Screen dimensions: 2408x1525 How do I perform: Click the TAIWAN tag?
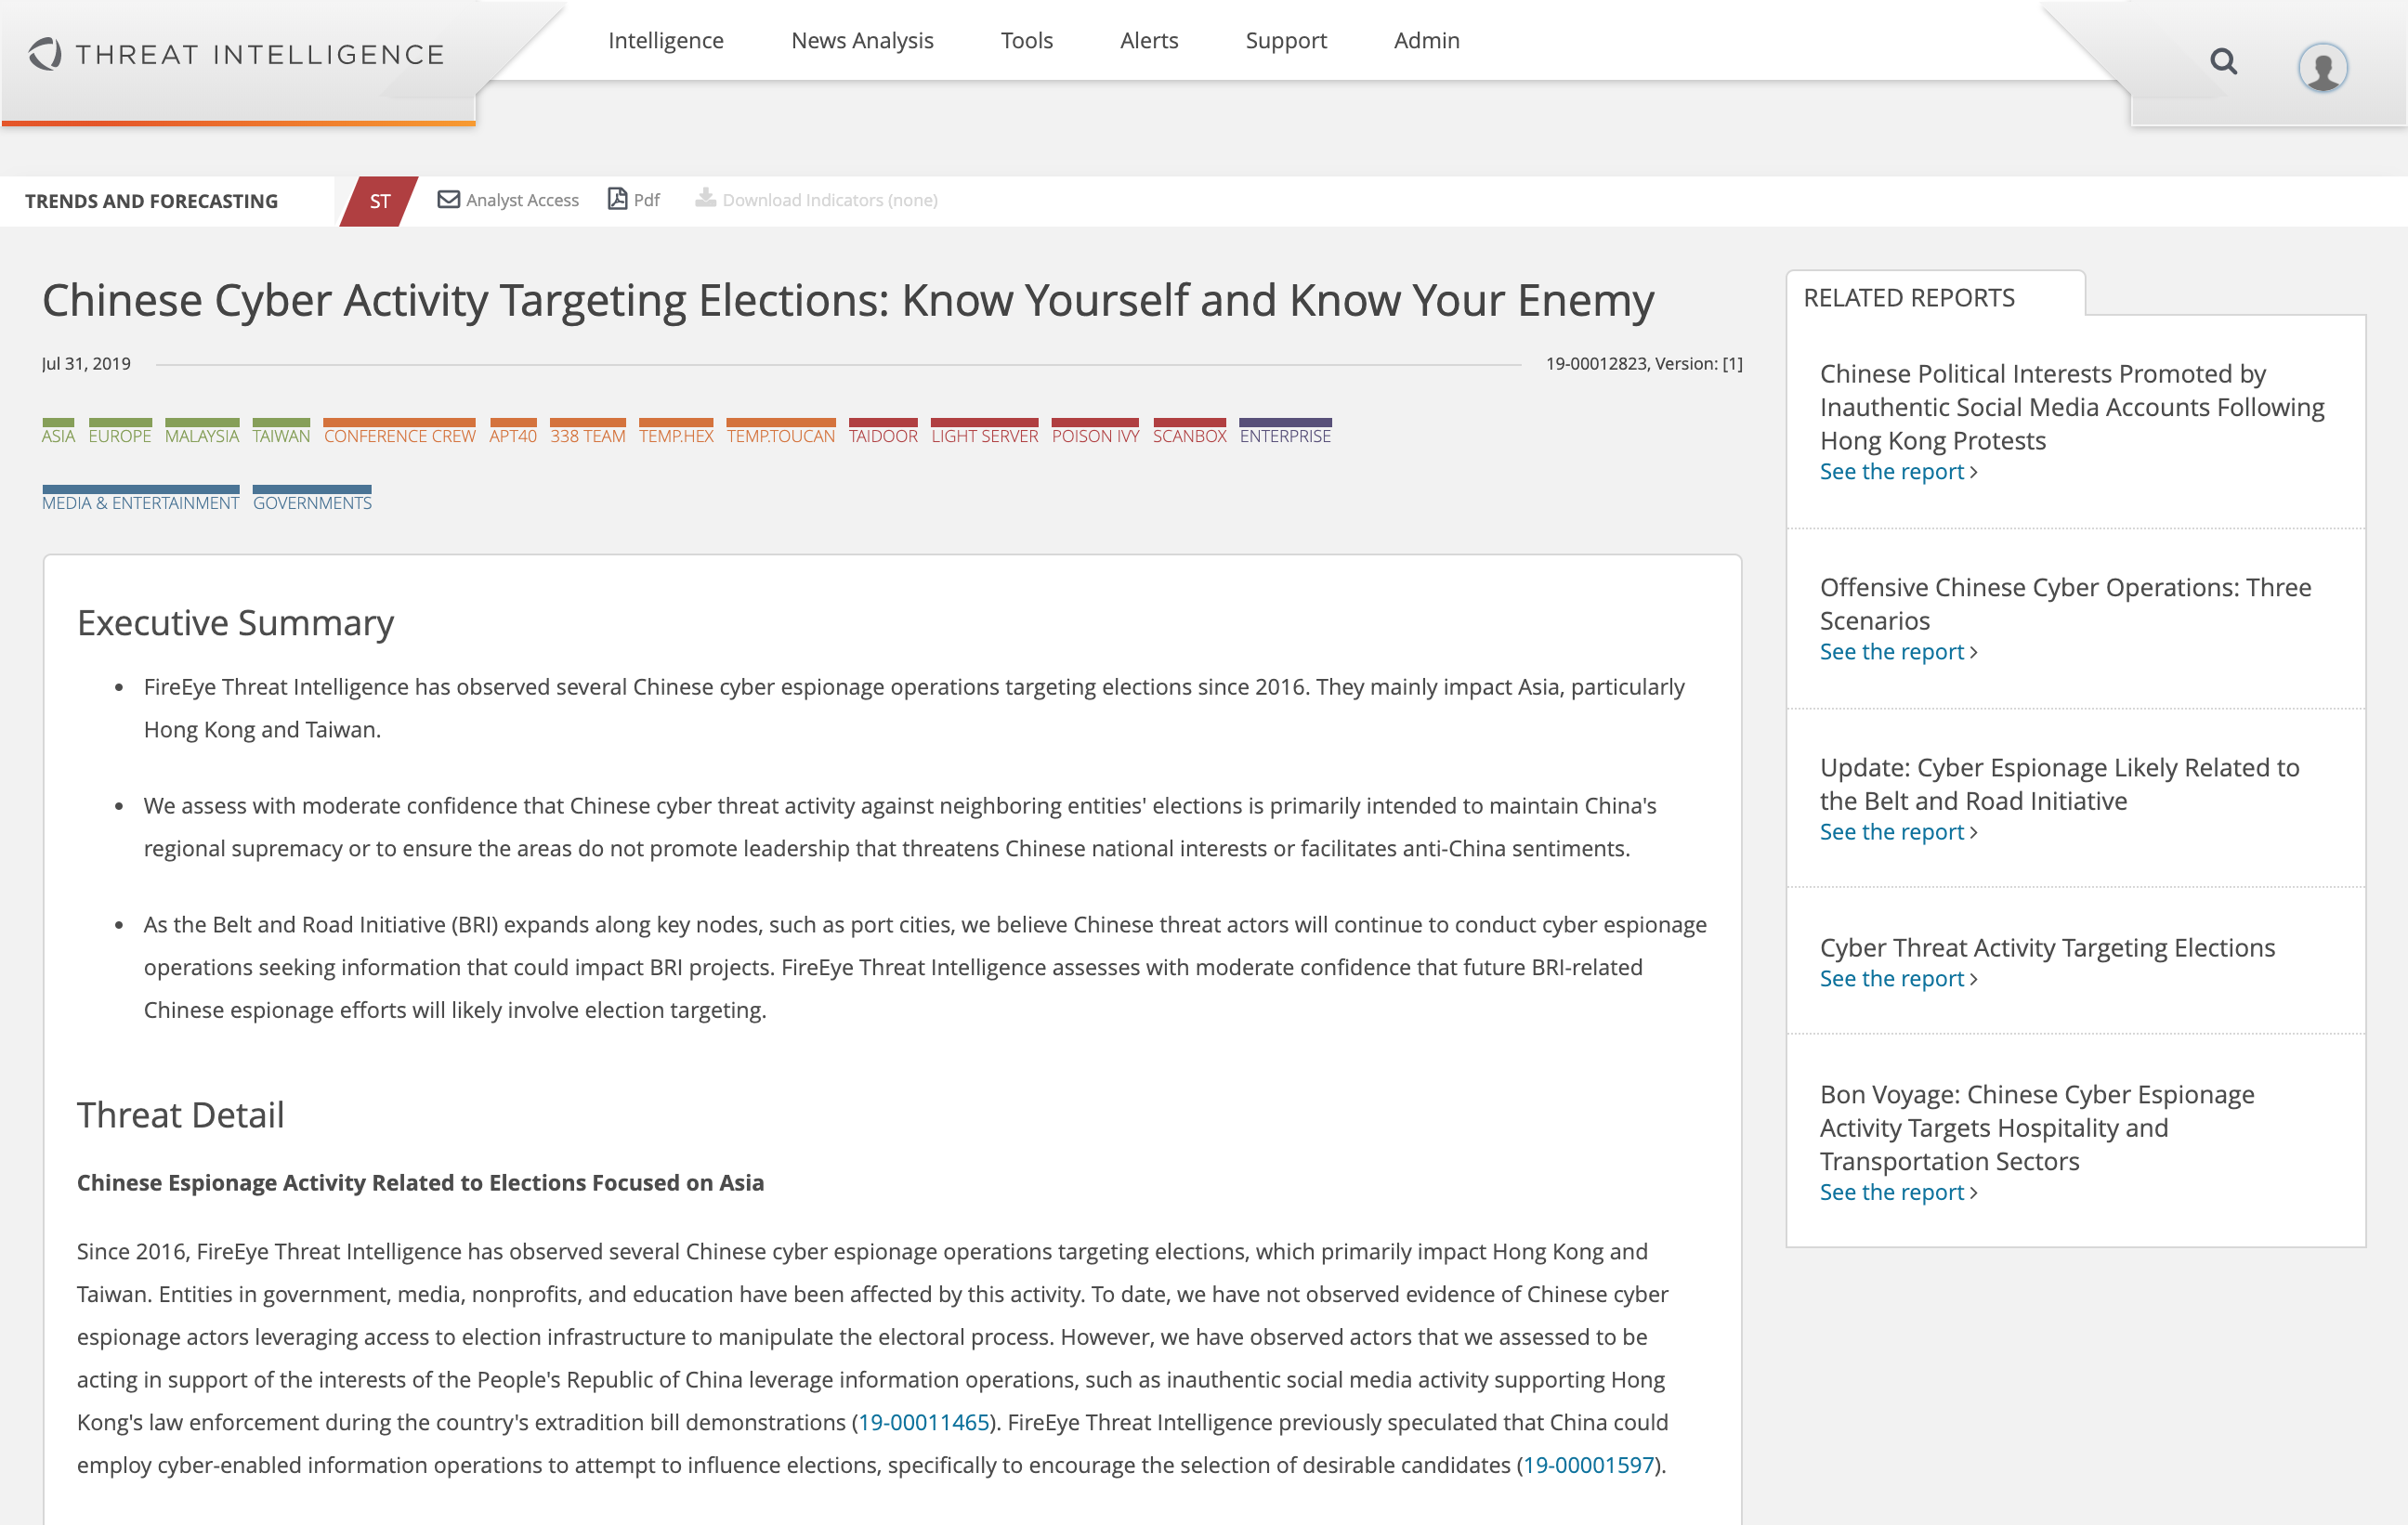[x=281, y=432]
